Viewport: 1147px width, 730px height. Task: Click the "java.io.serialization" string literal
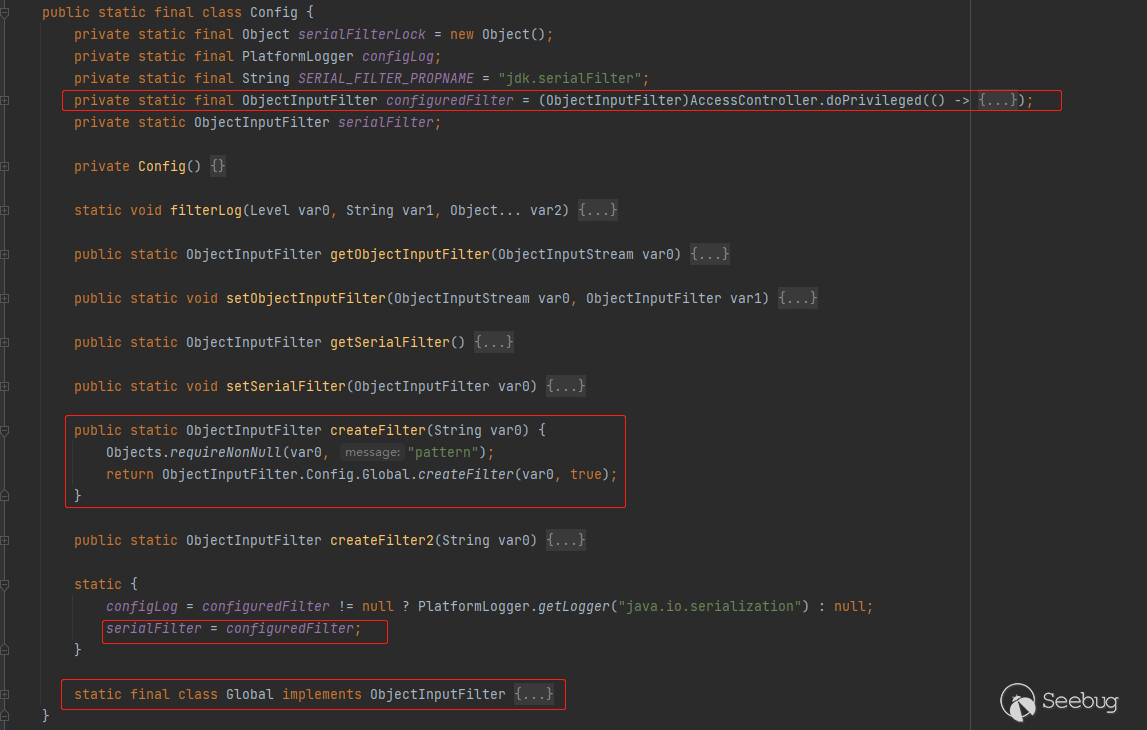(x=710, y=606)
